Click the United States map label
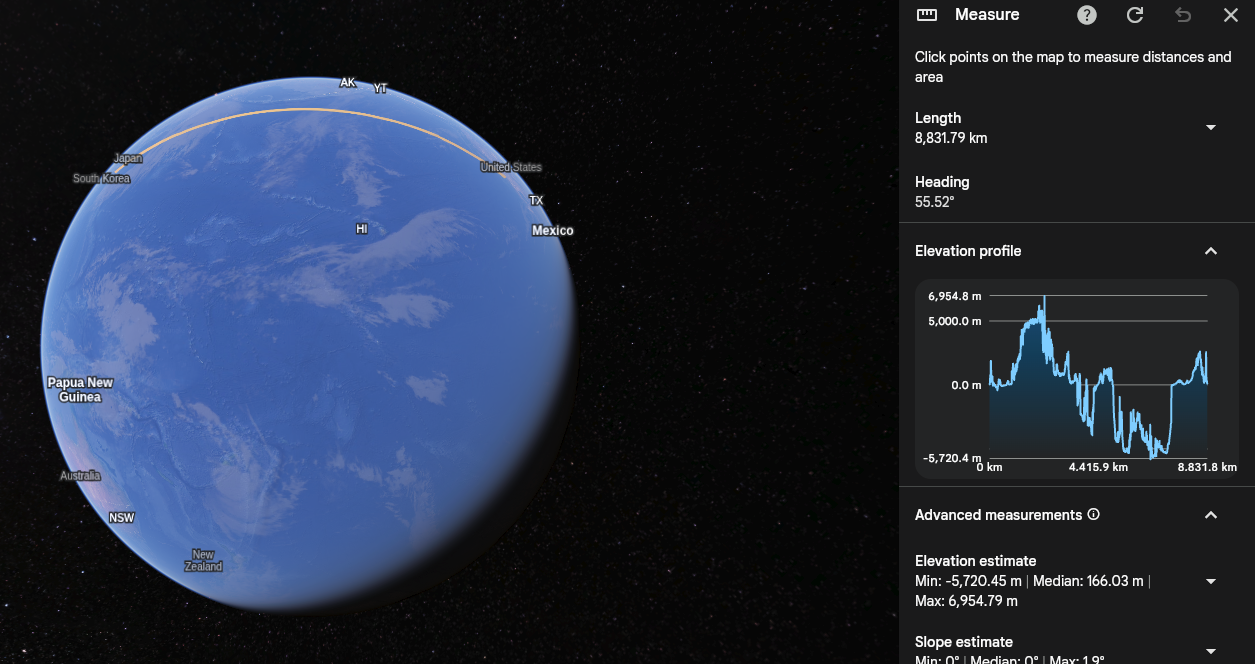 (x=511, y=167)
